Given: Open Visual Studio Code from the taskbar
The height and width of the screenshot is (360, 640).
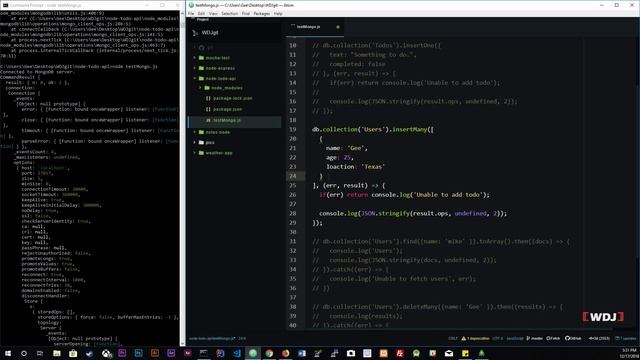Looking at the screenshot, I should point(237,353).
